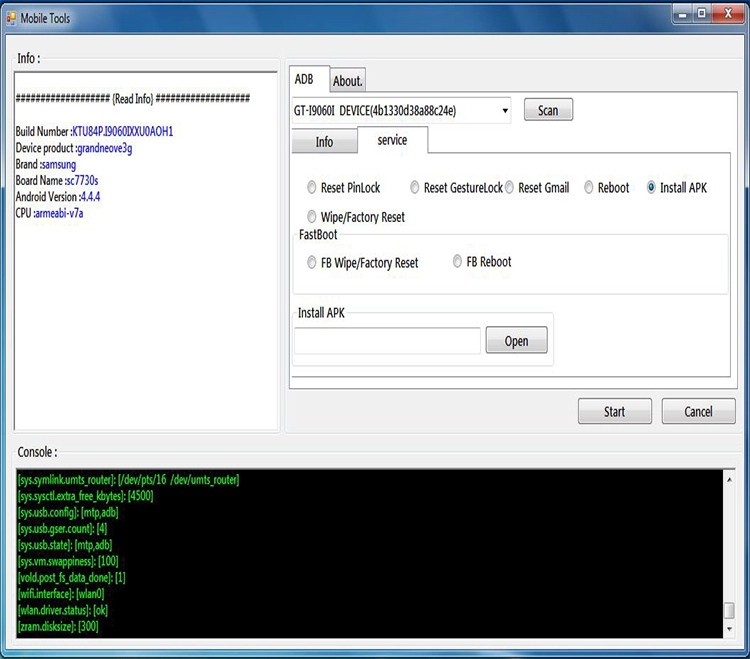Click the Cancel button

(x=698, y=411)
